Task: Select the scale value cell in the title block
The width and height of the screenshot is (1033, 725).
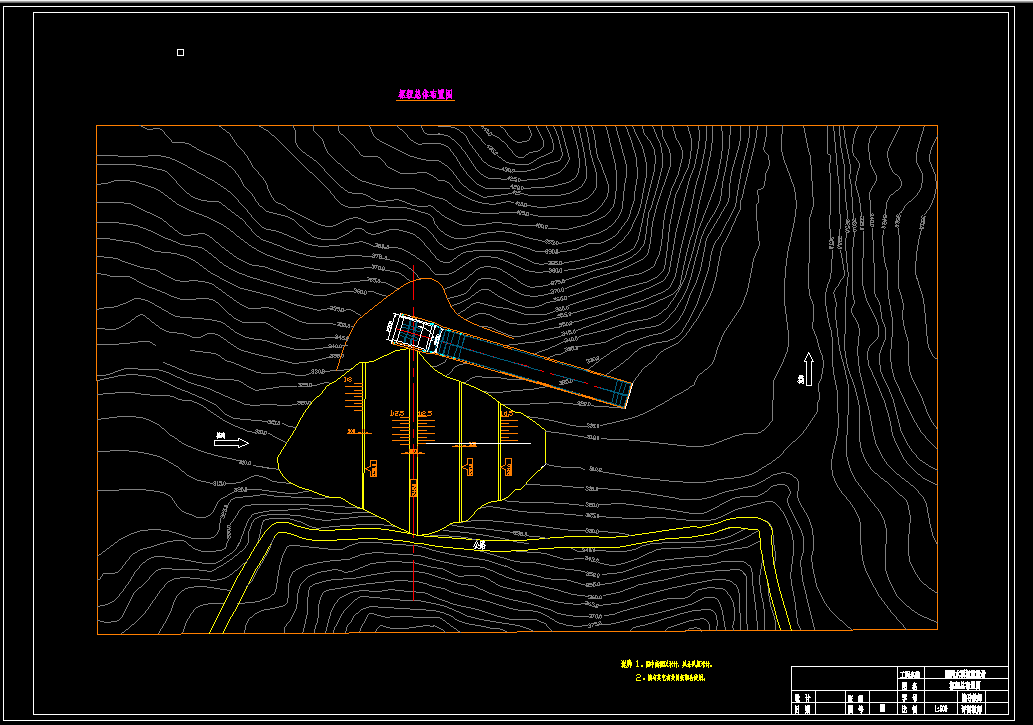Action: 940,709
